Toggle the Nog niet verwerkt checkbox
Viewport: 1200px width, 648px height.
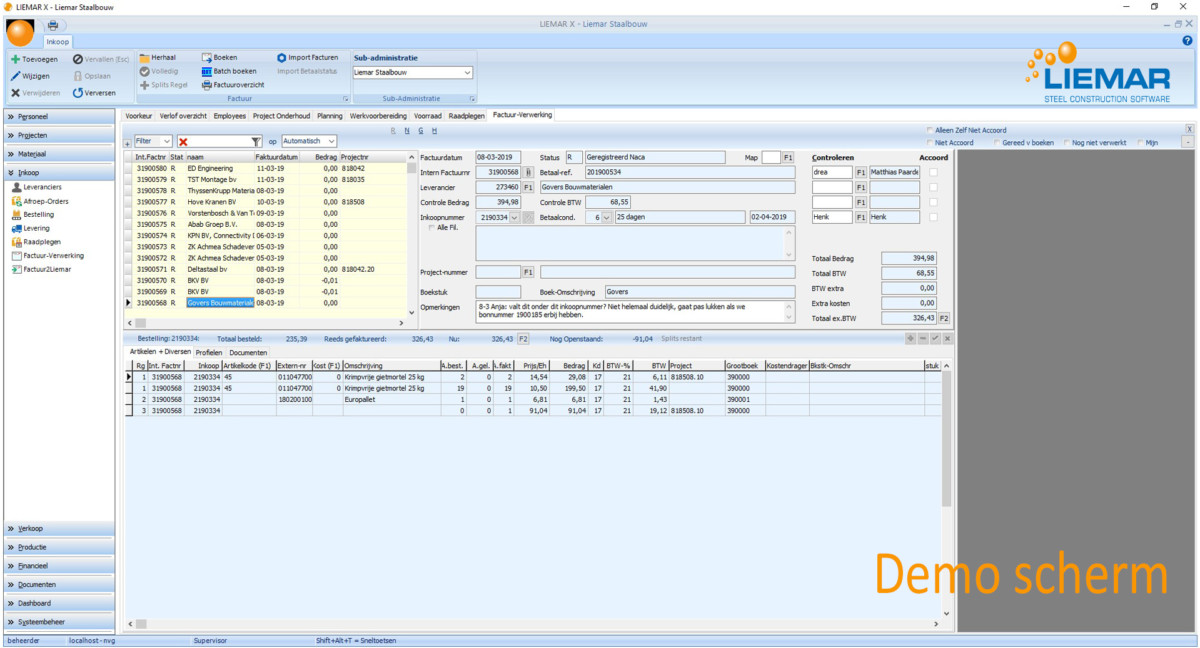tap(1067, 143)
